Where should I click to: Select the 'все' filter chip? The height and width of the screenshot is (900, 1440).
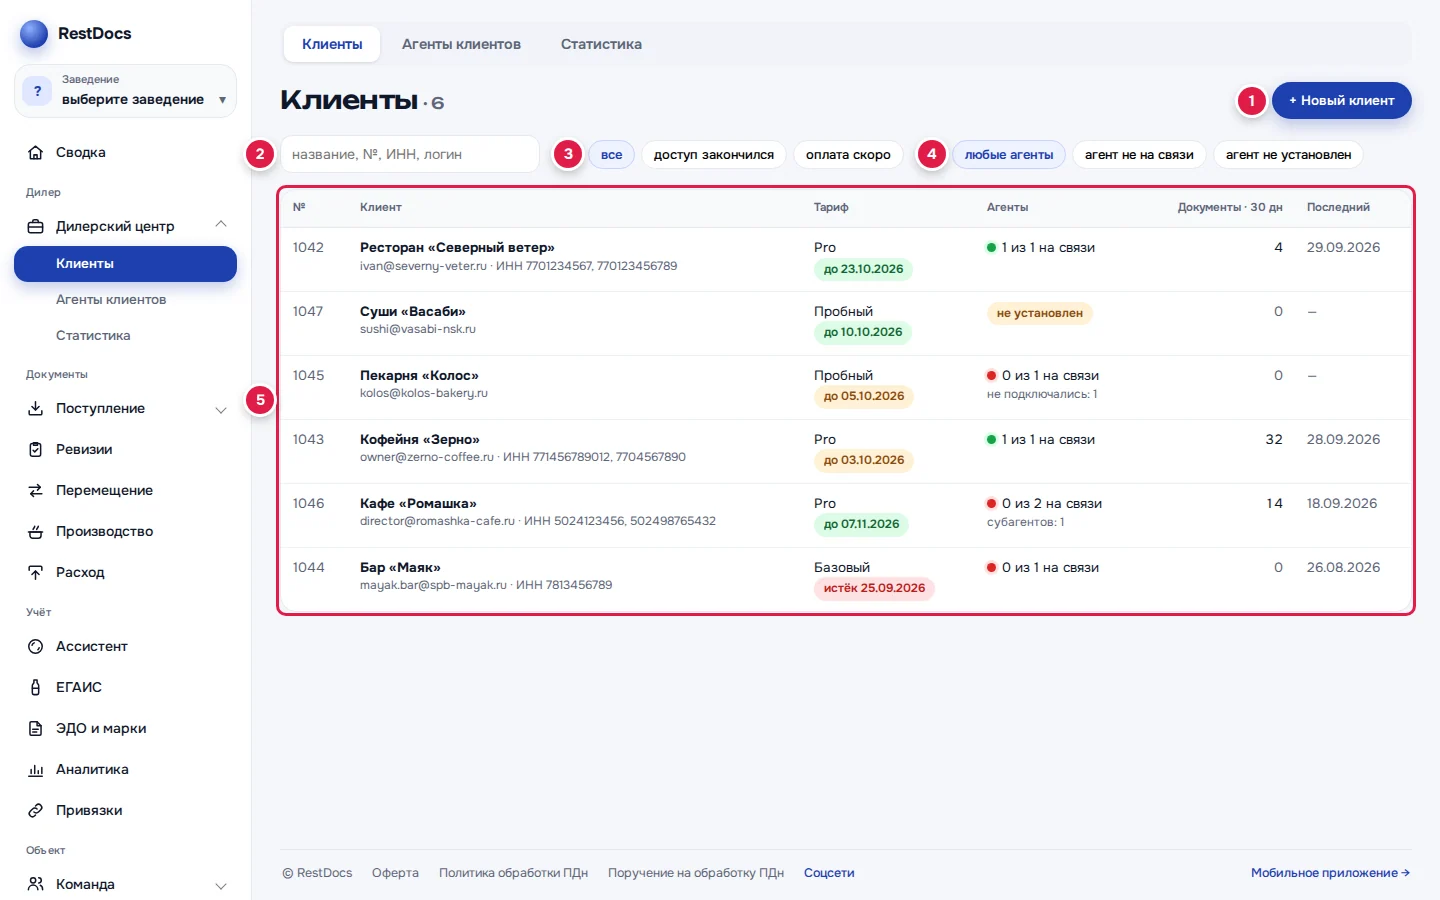tap(612, 155)
